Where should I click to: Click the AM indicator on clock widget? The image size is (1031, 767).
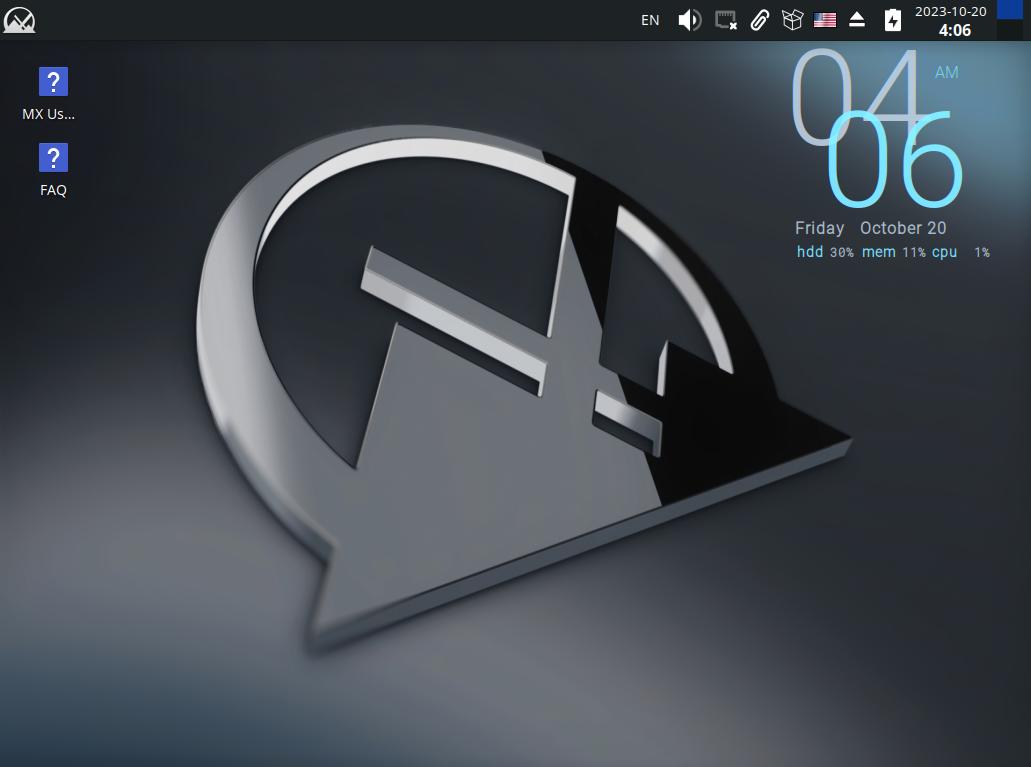coord(946,72)
